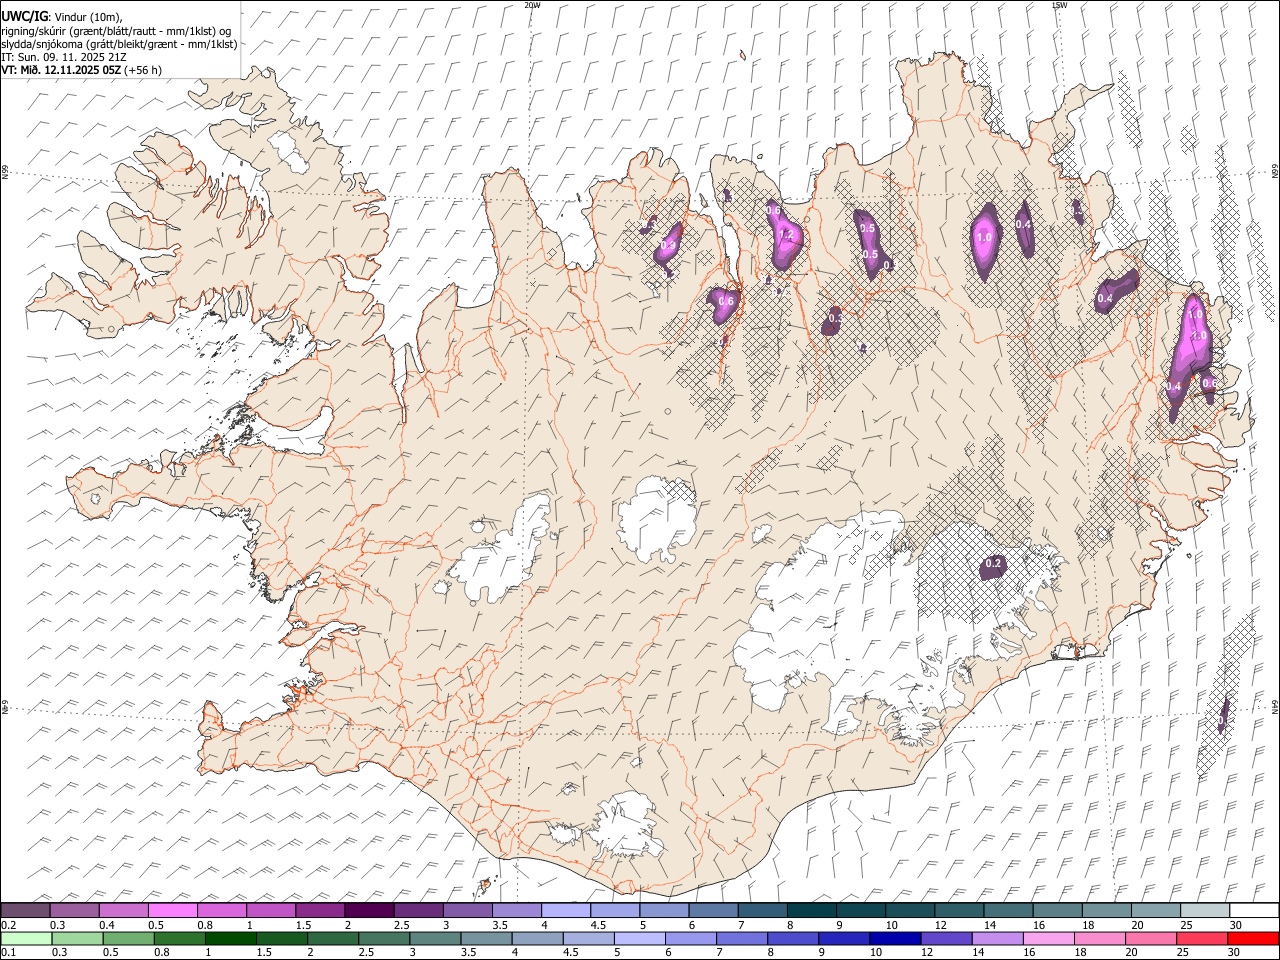Click the valid time 'VT: Mið. 12.11.2025 05Z (+56 h)'

pyautogui.click(x=81, y=70)
